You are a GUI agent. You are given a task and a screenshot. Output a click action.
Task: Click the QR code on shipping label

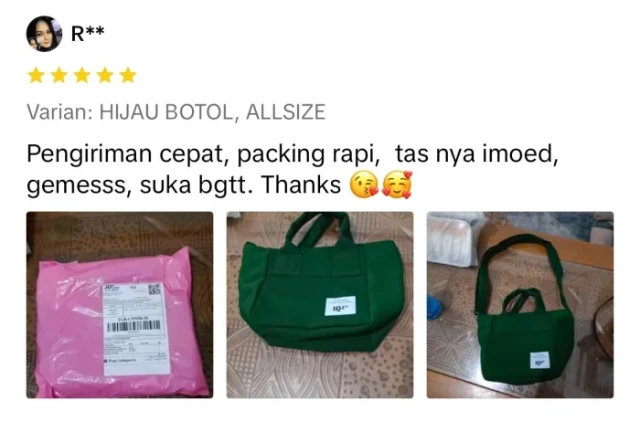point(154,290)
